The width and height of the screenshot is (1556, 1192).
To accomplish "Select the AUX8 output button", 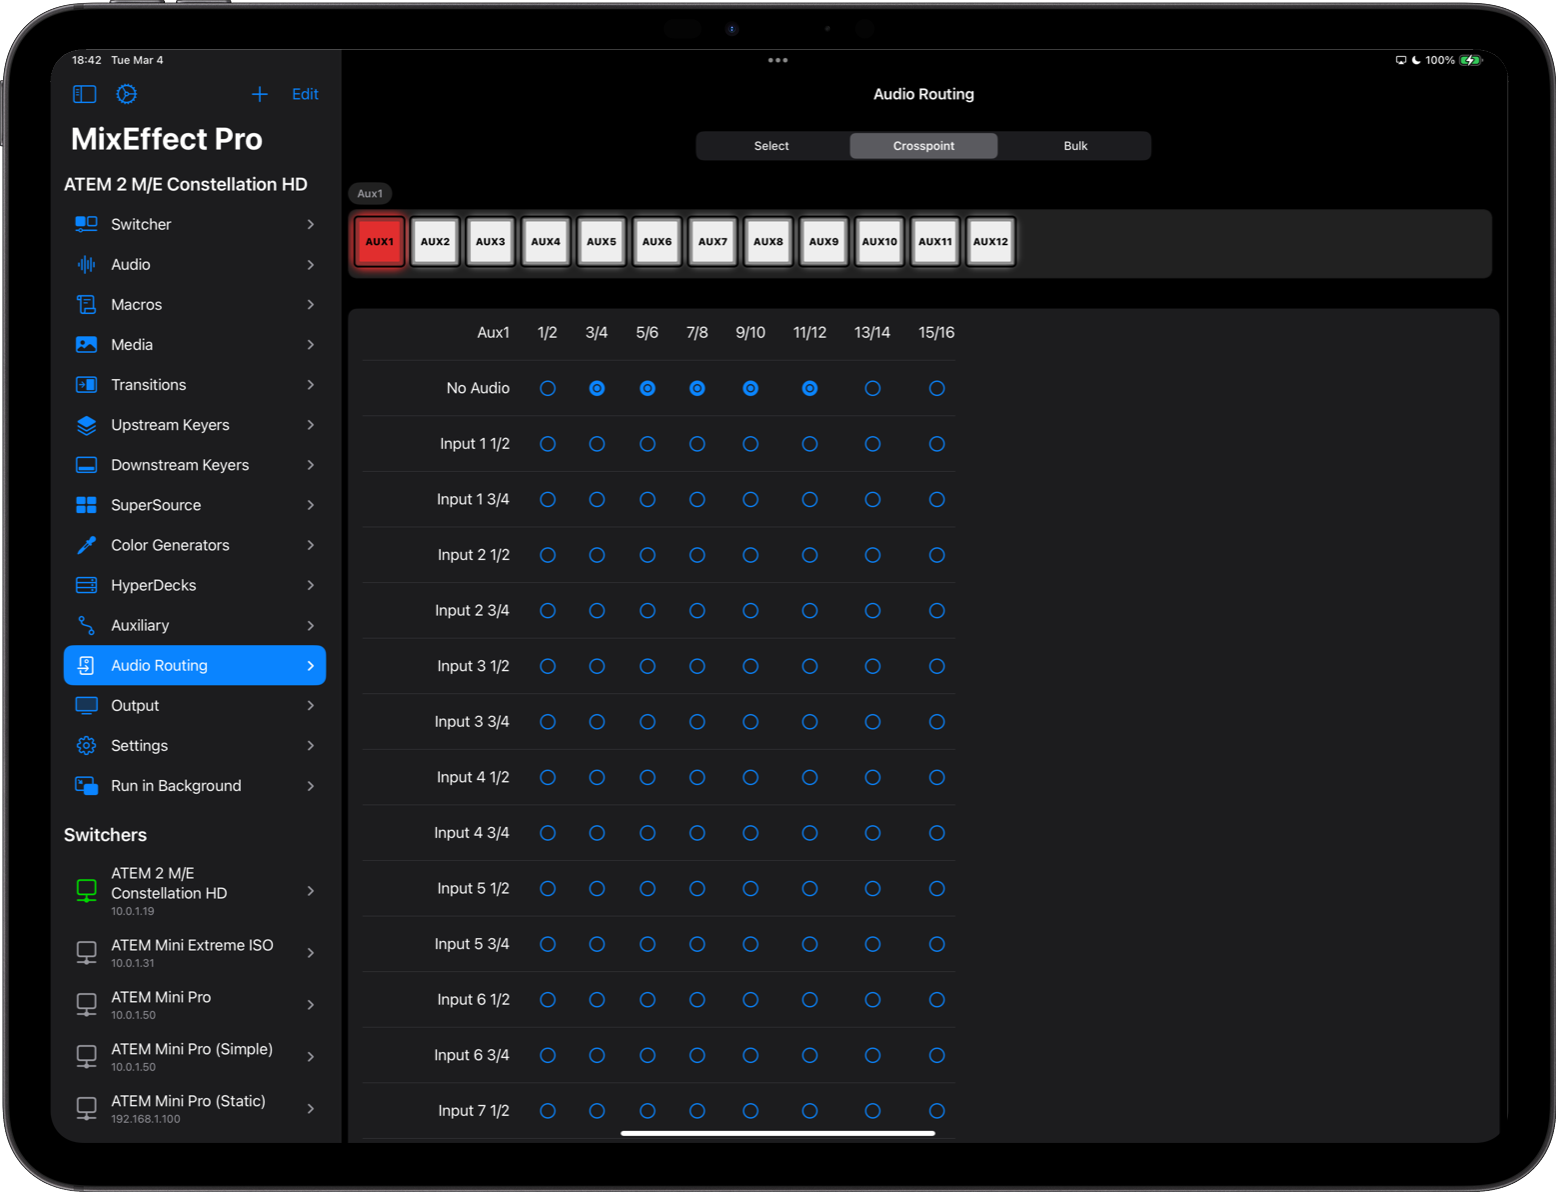I will [x=769, y=242].
